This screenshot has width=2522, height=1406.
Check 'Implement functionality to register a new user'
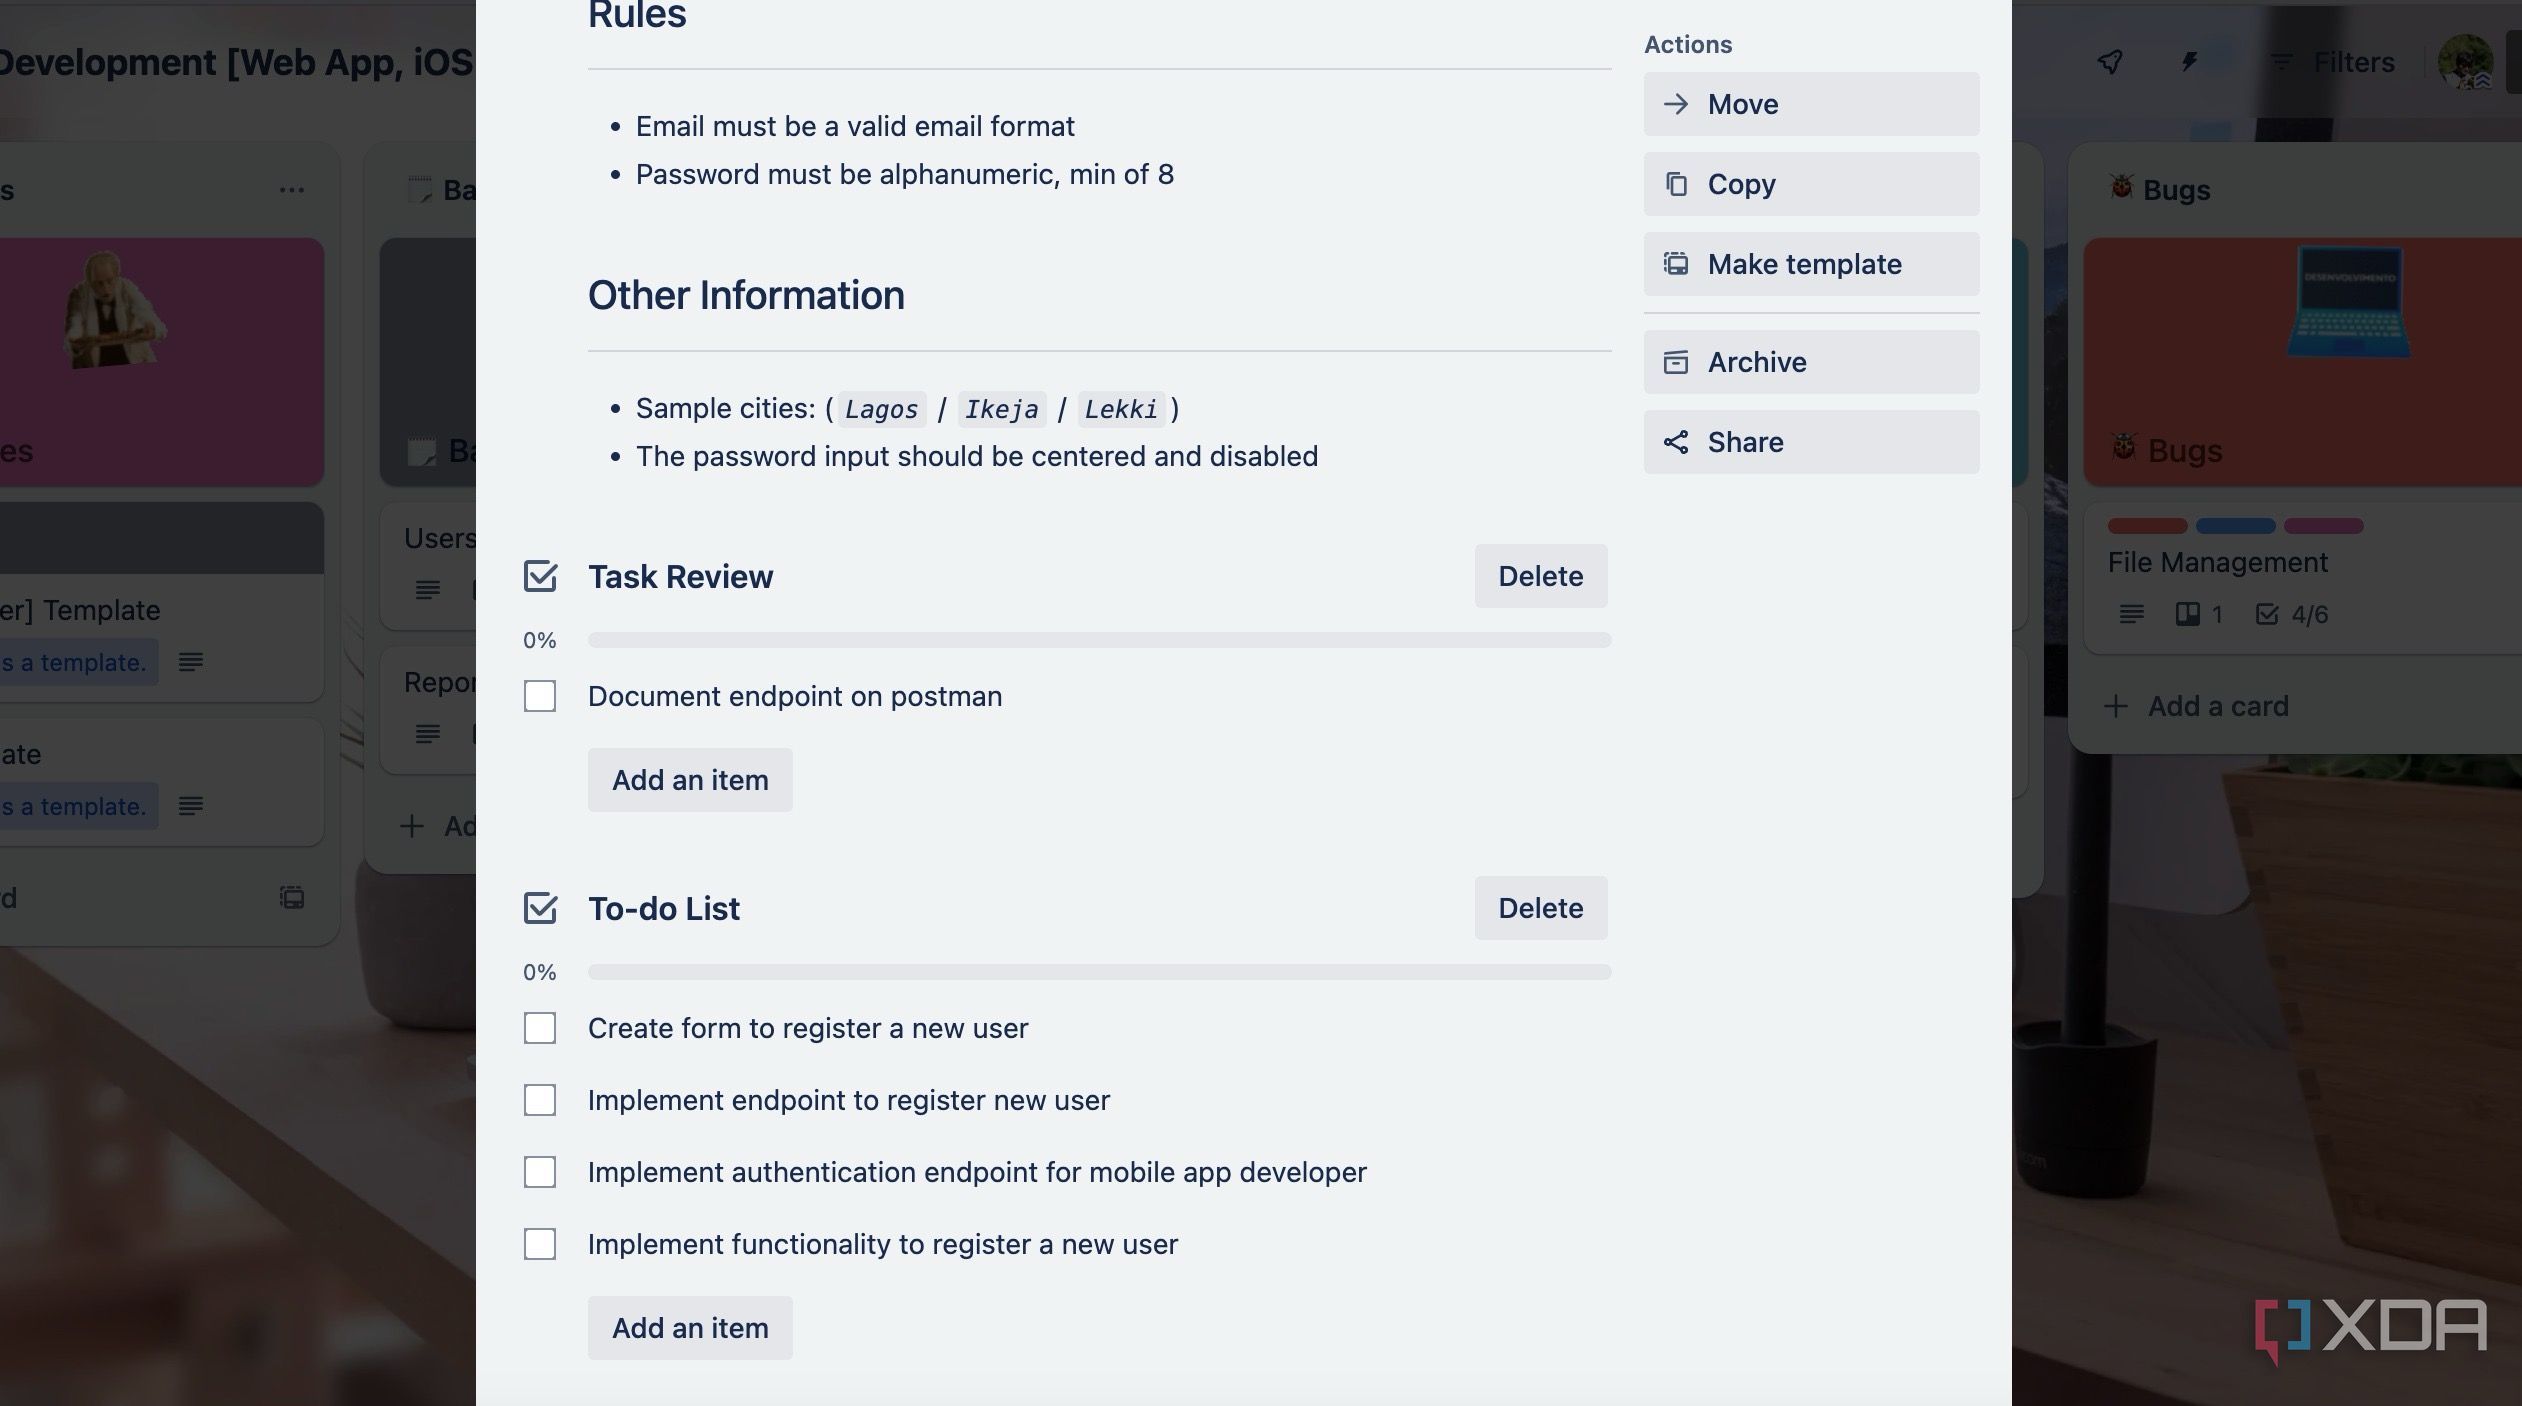(x=540, y=1244)
